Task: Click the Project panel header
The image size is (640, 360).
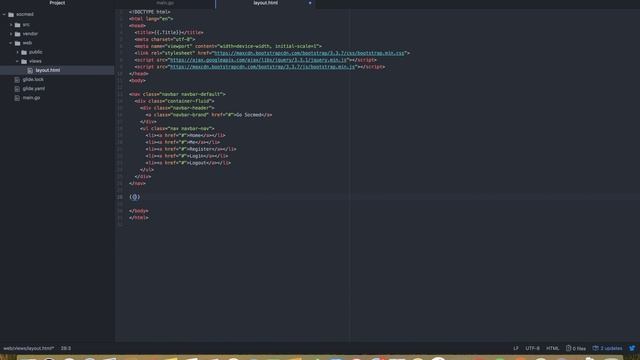Action: tap(57, 3)
